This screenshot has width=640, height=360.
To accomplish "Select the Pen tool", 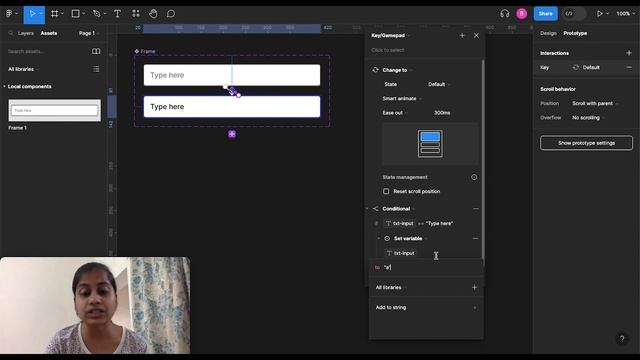I will (x=97, y=14).
